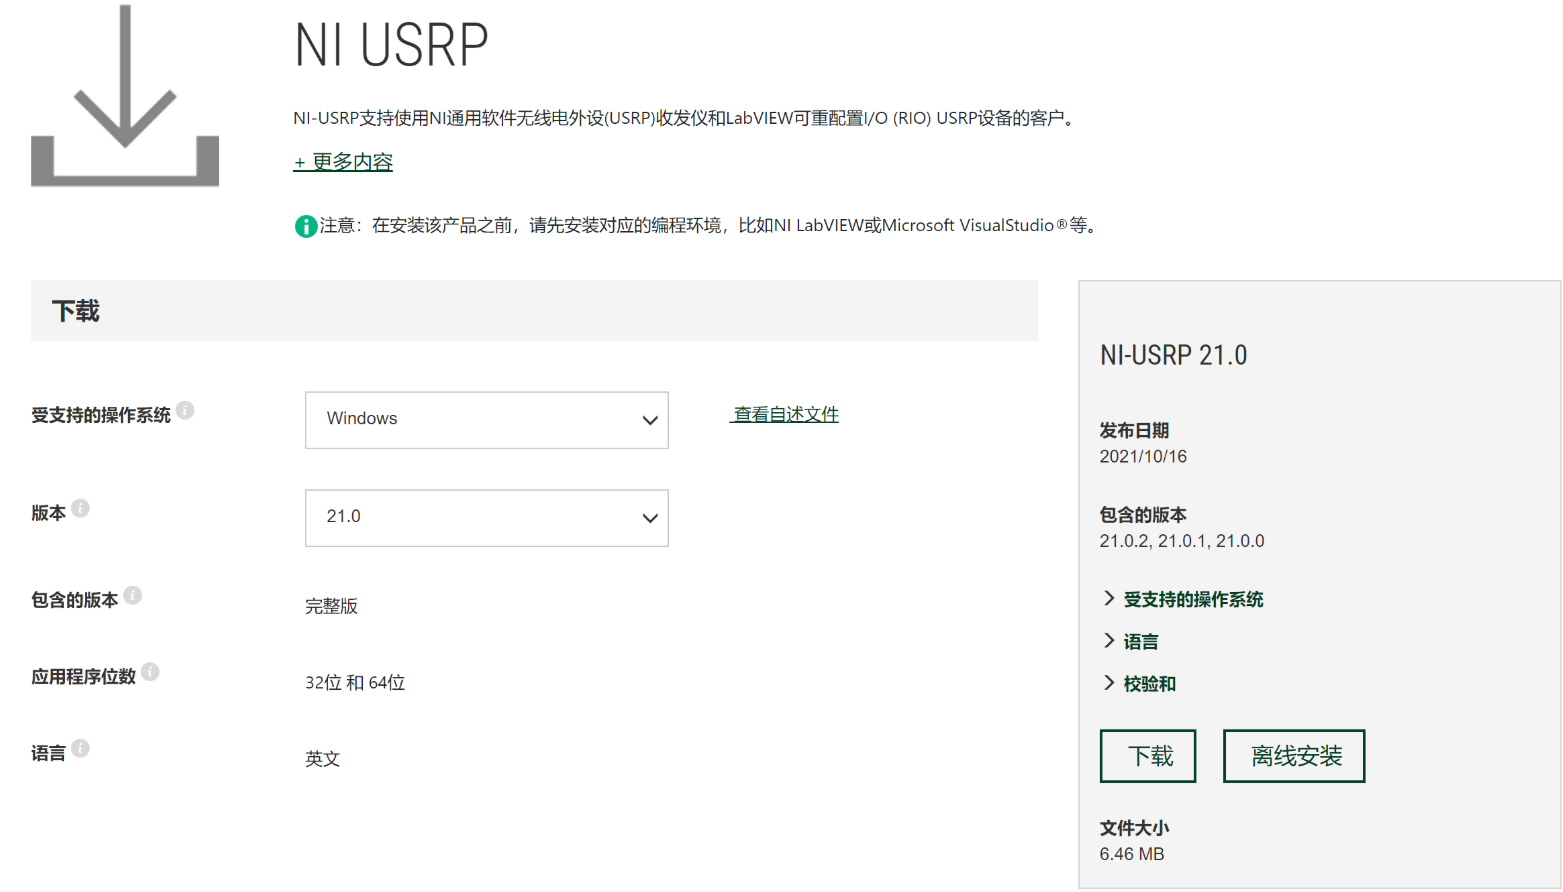Click the 下载 download button
This screenshot has height=892, width=1563.
[x=1147, y=756]
